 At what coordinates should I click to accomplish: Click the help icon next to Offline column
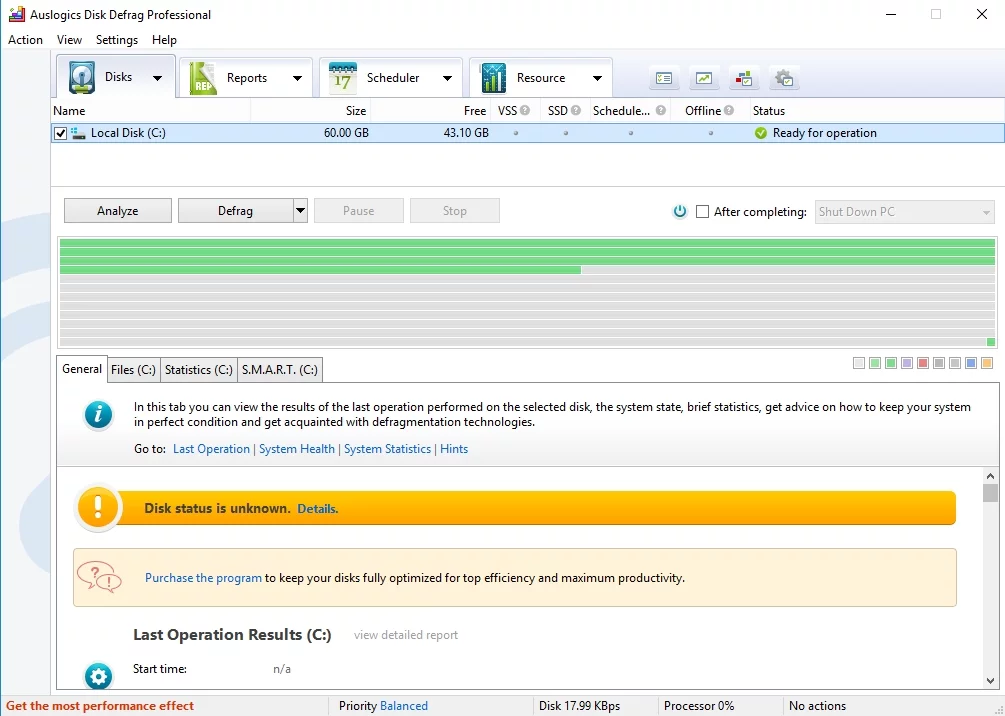click(x=729, y=111)
